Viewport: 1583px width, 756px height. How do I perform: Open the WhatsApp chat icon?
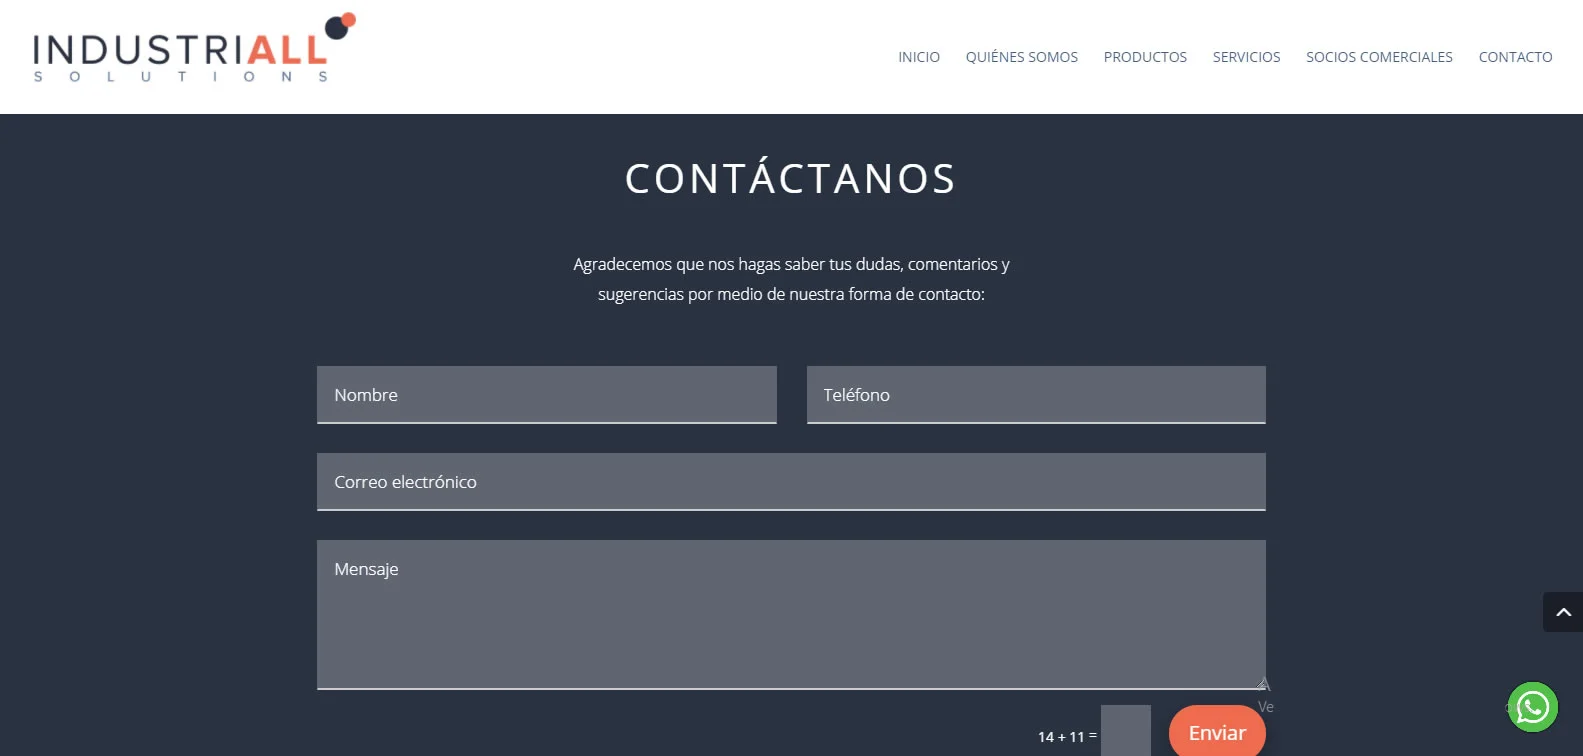tap(1532, 707)
